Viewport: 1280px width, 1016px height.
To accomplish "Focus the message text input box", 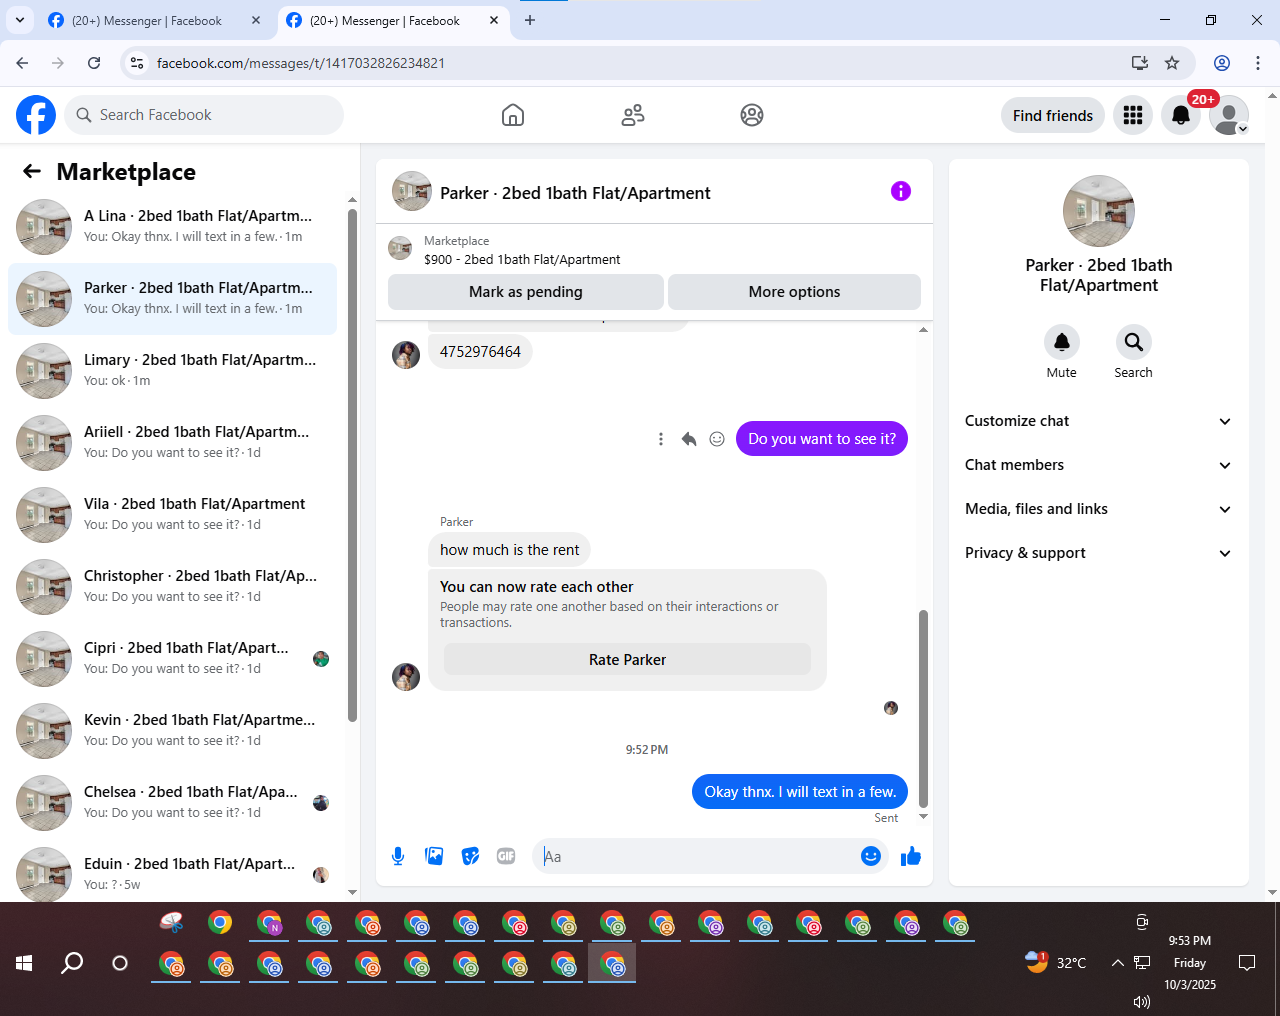I will point(696,856).
